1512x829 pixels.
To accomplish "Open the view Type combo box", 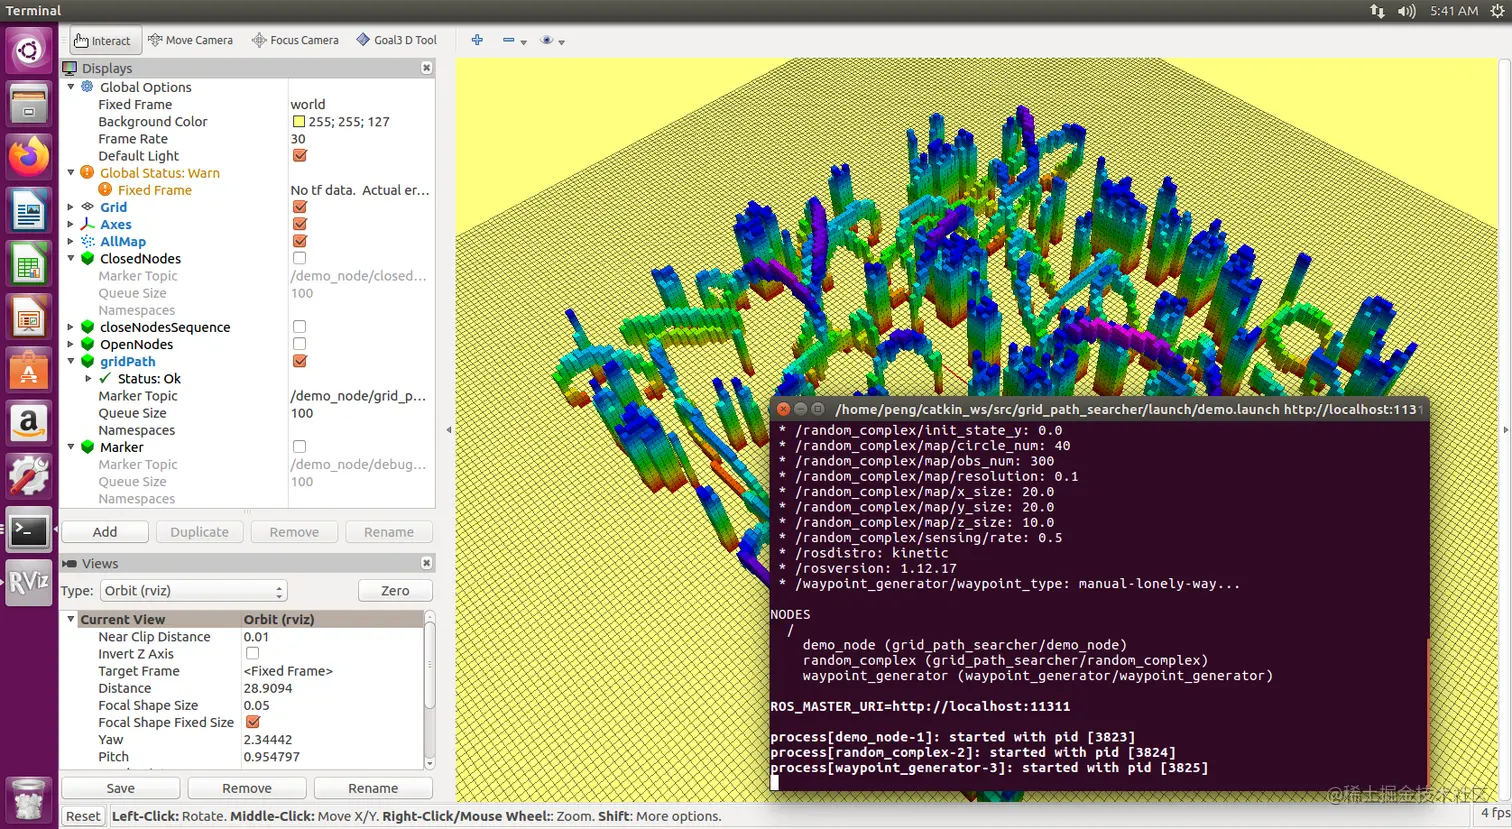I will tap(193, 591).
